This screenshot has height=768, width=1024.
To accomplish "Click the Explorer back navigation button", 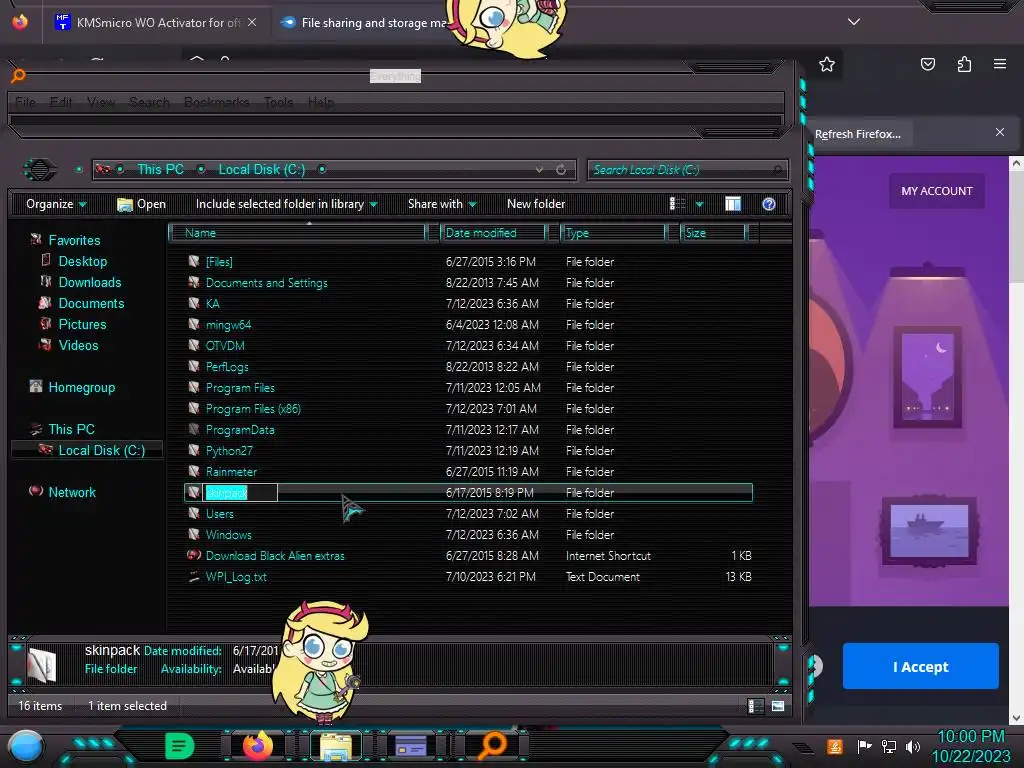I will (40, 170).
